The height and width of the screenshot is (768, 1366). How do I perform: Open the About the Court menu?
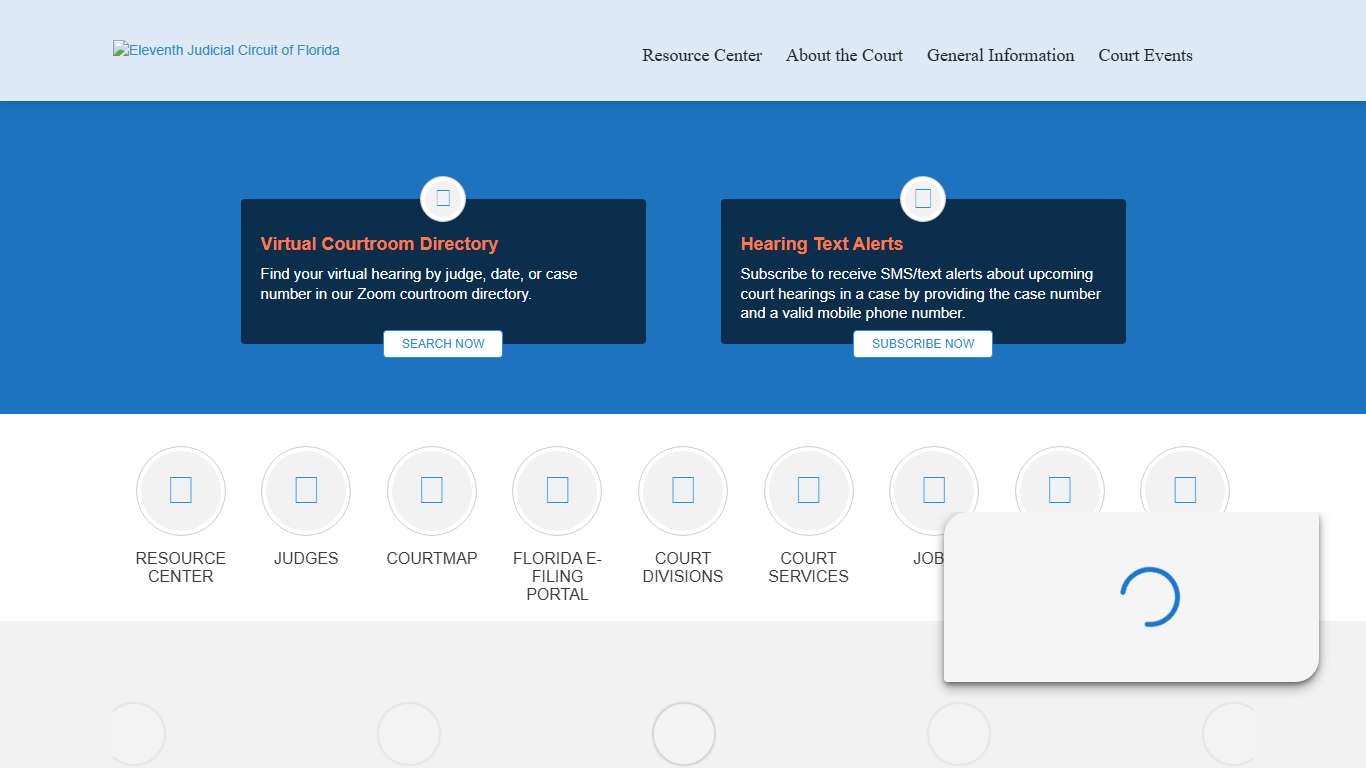click(844, 56)
